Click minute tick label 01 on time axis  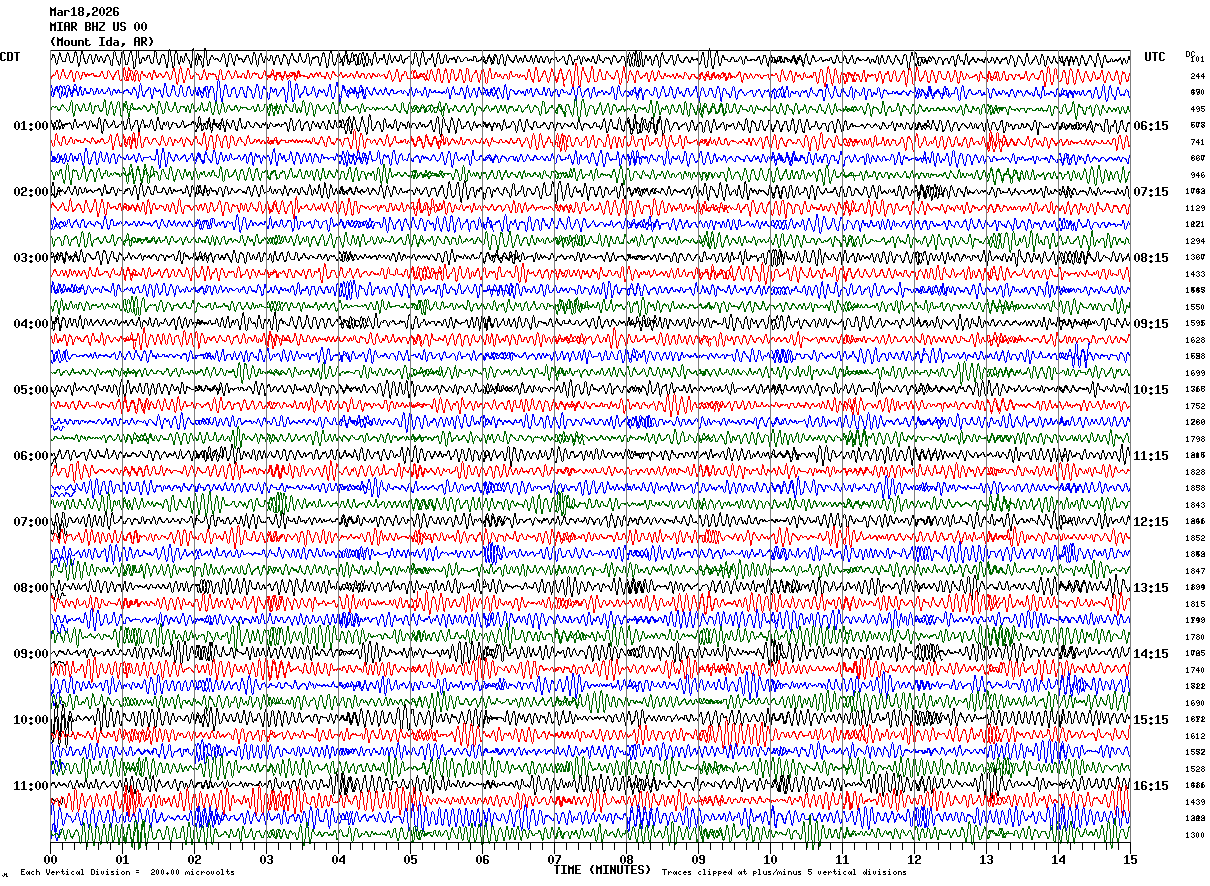click(122, 860)
